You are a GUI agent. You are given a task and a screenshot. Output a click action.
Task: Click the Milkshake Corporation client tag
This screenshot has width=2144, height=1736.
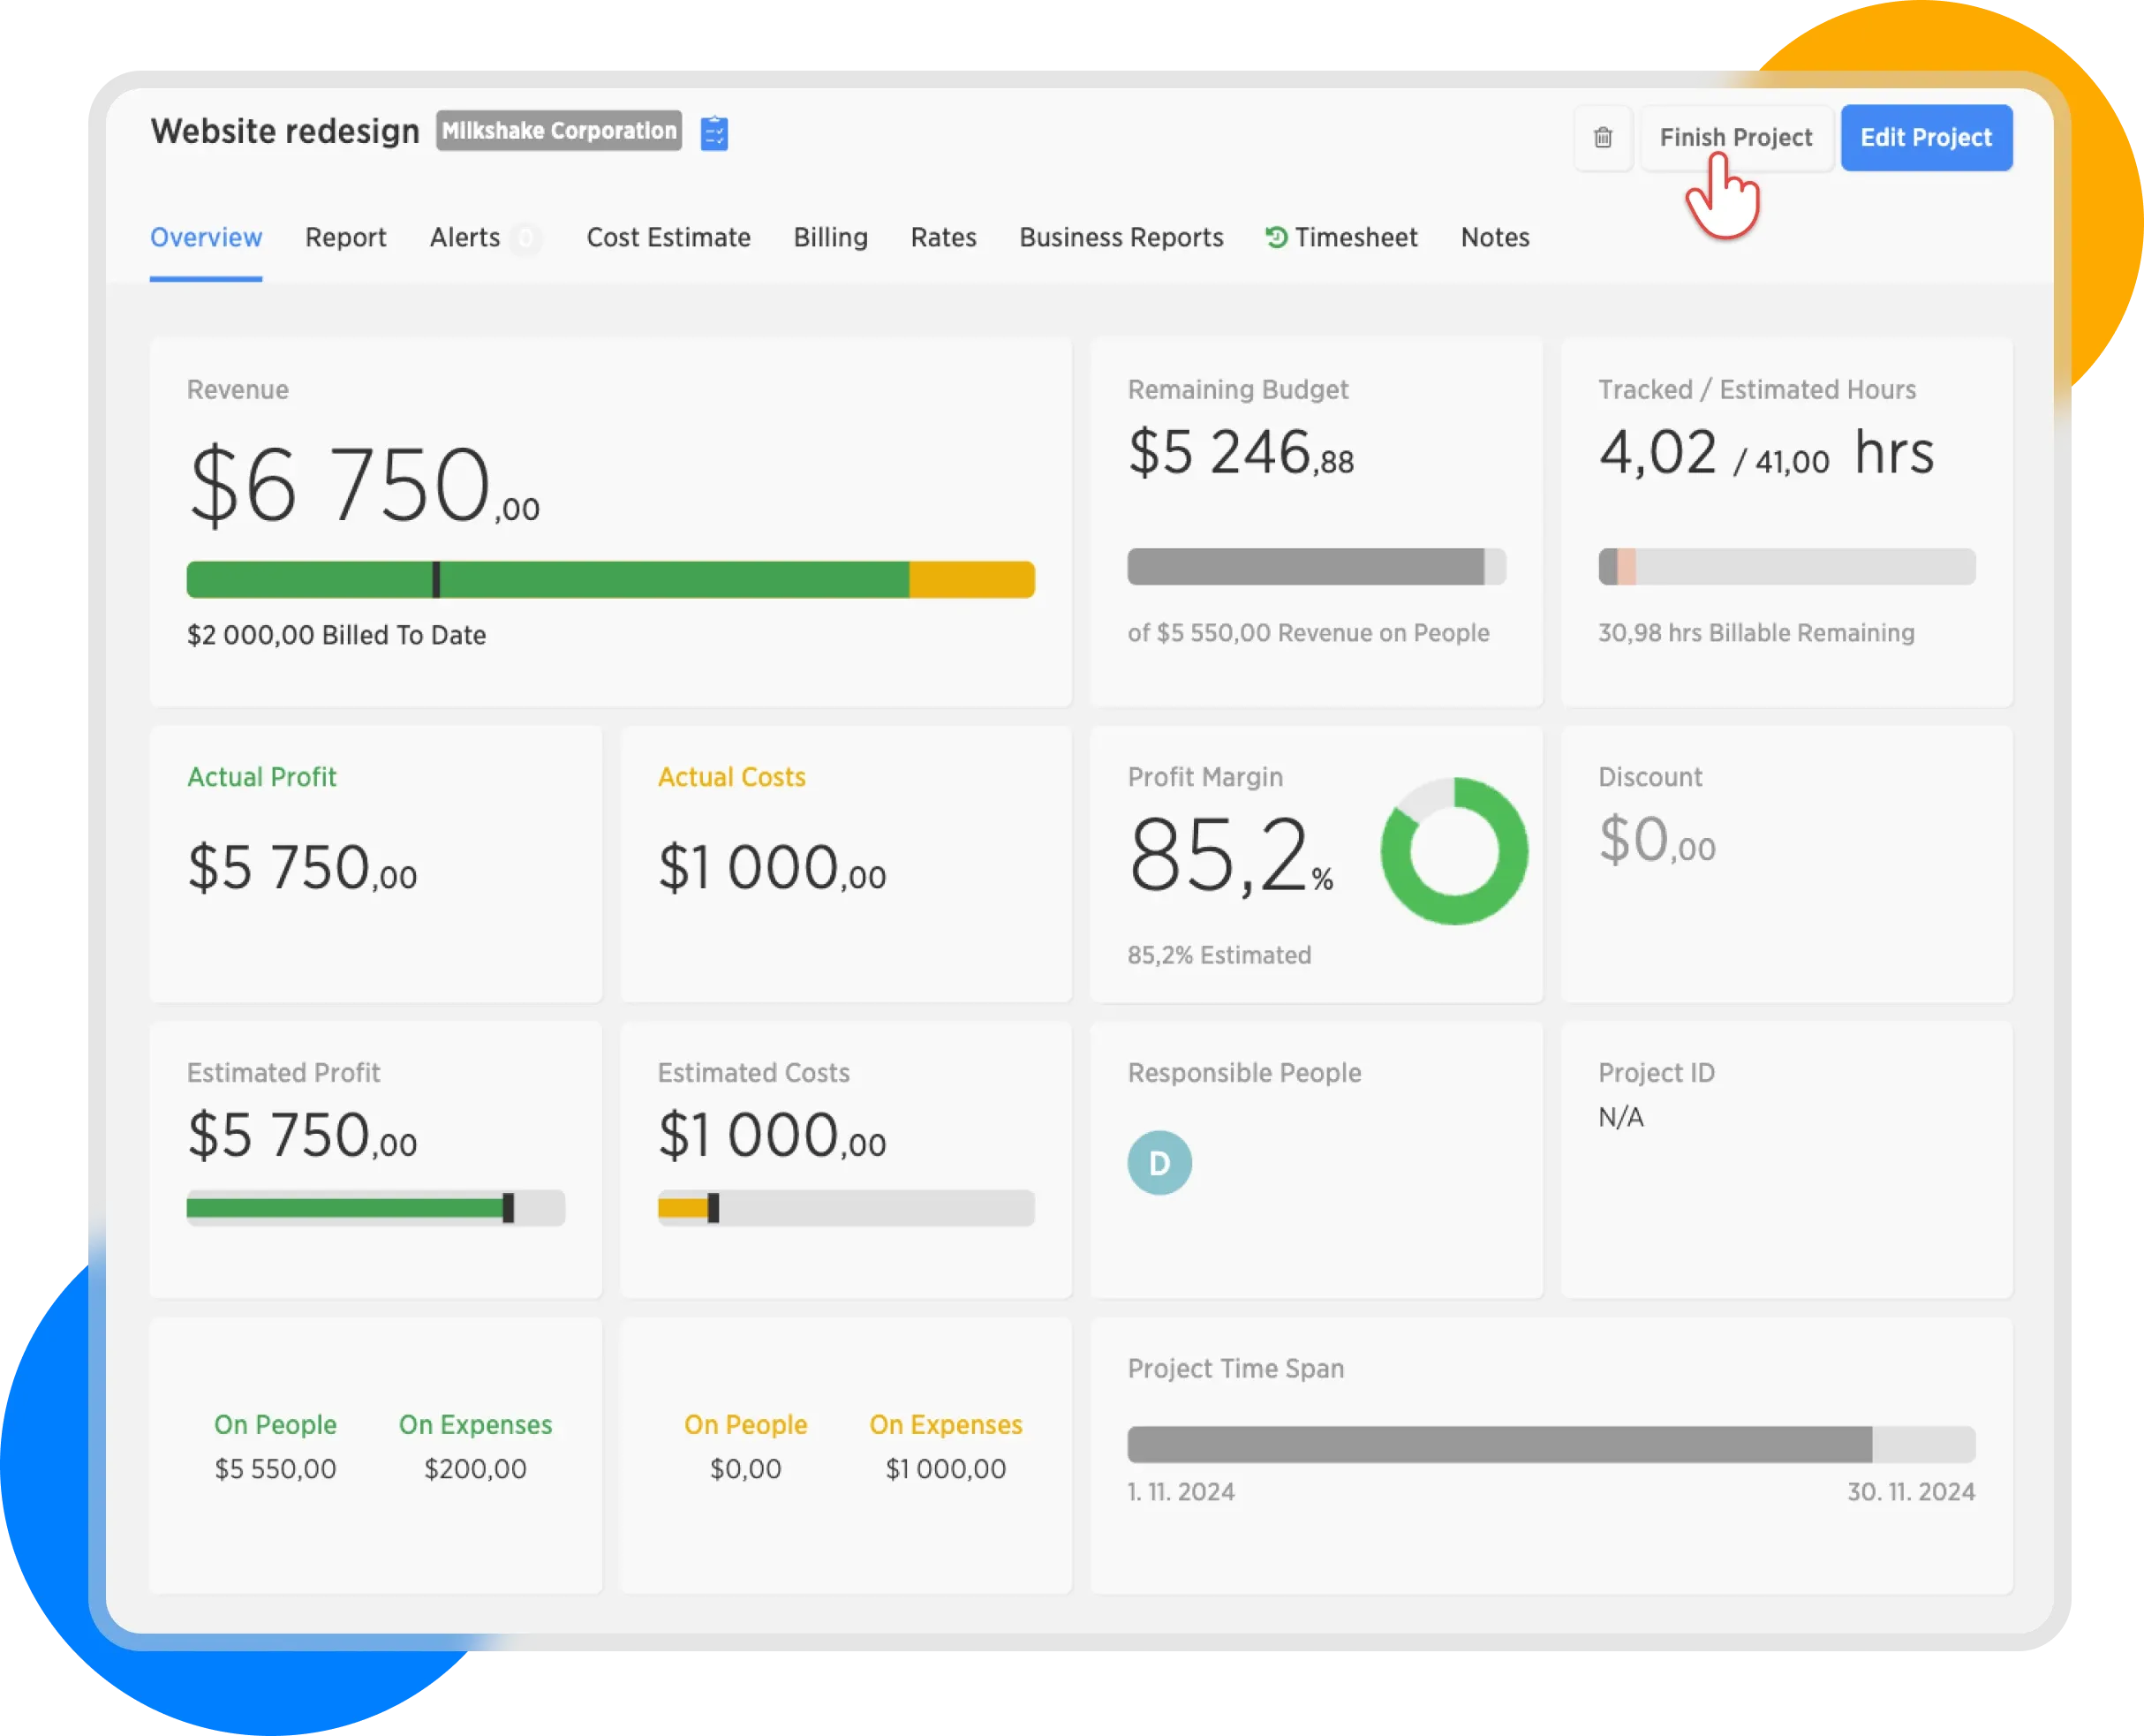coord(558,131)
